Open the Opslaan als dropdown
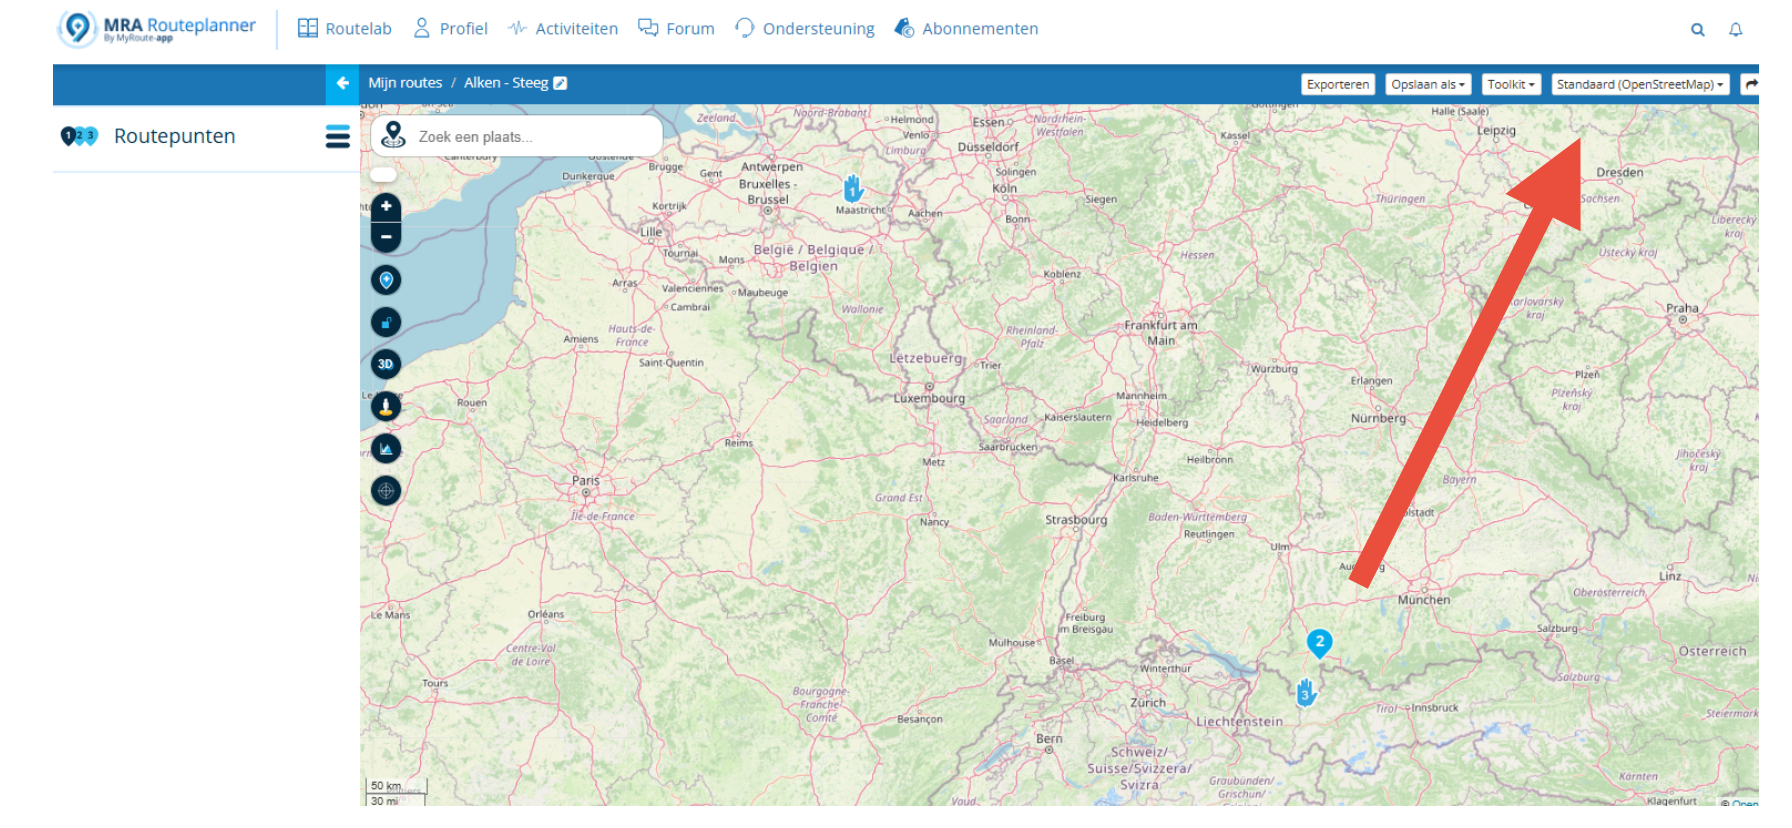 coord(1428,85)
